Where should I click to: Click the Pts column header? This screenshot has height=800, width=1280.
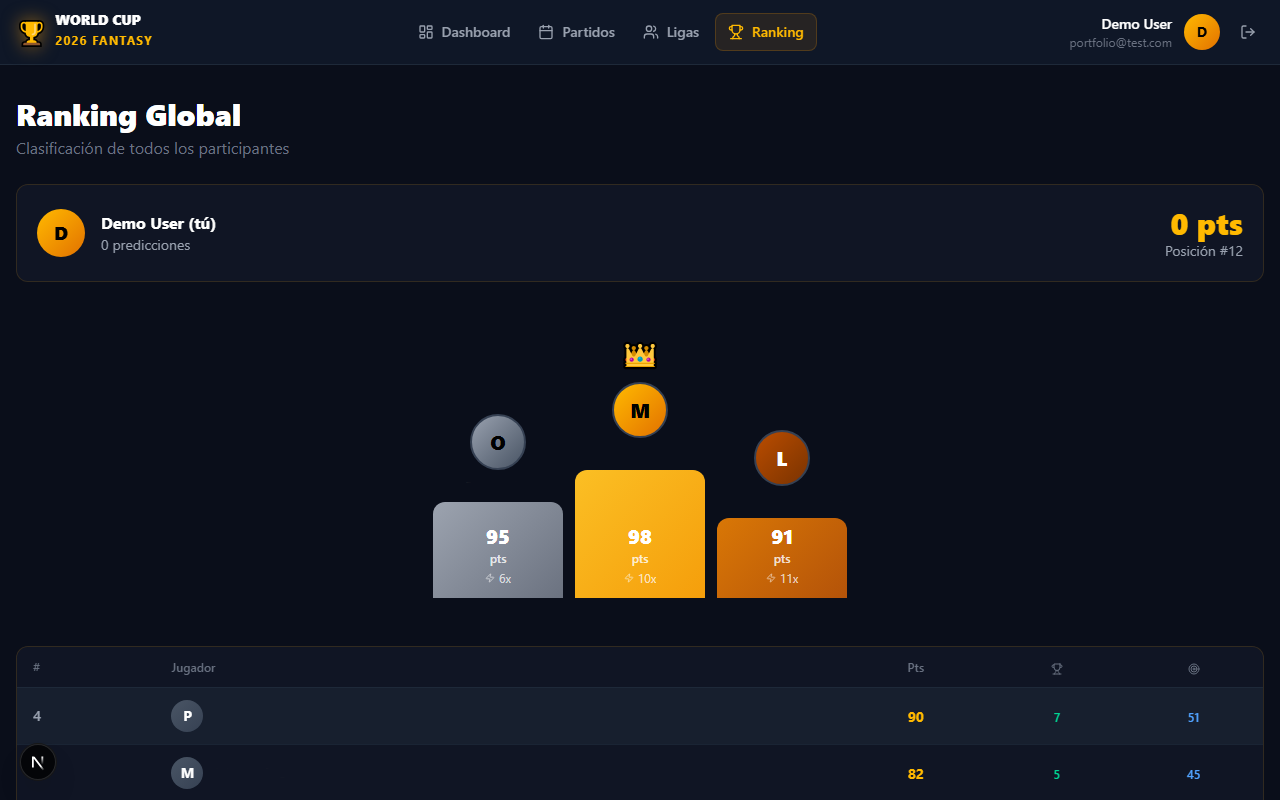click(916, 668)
